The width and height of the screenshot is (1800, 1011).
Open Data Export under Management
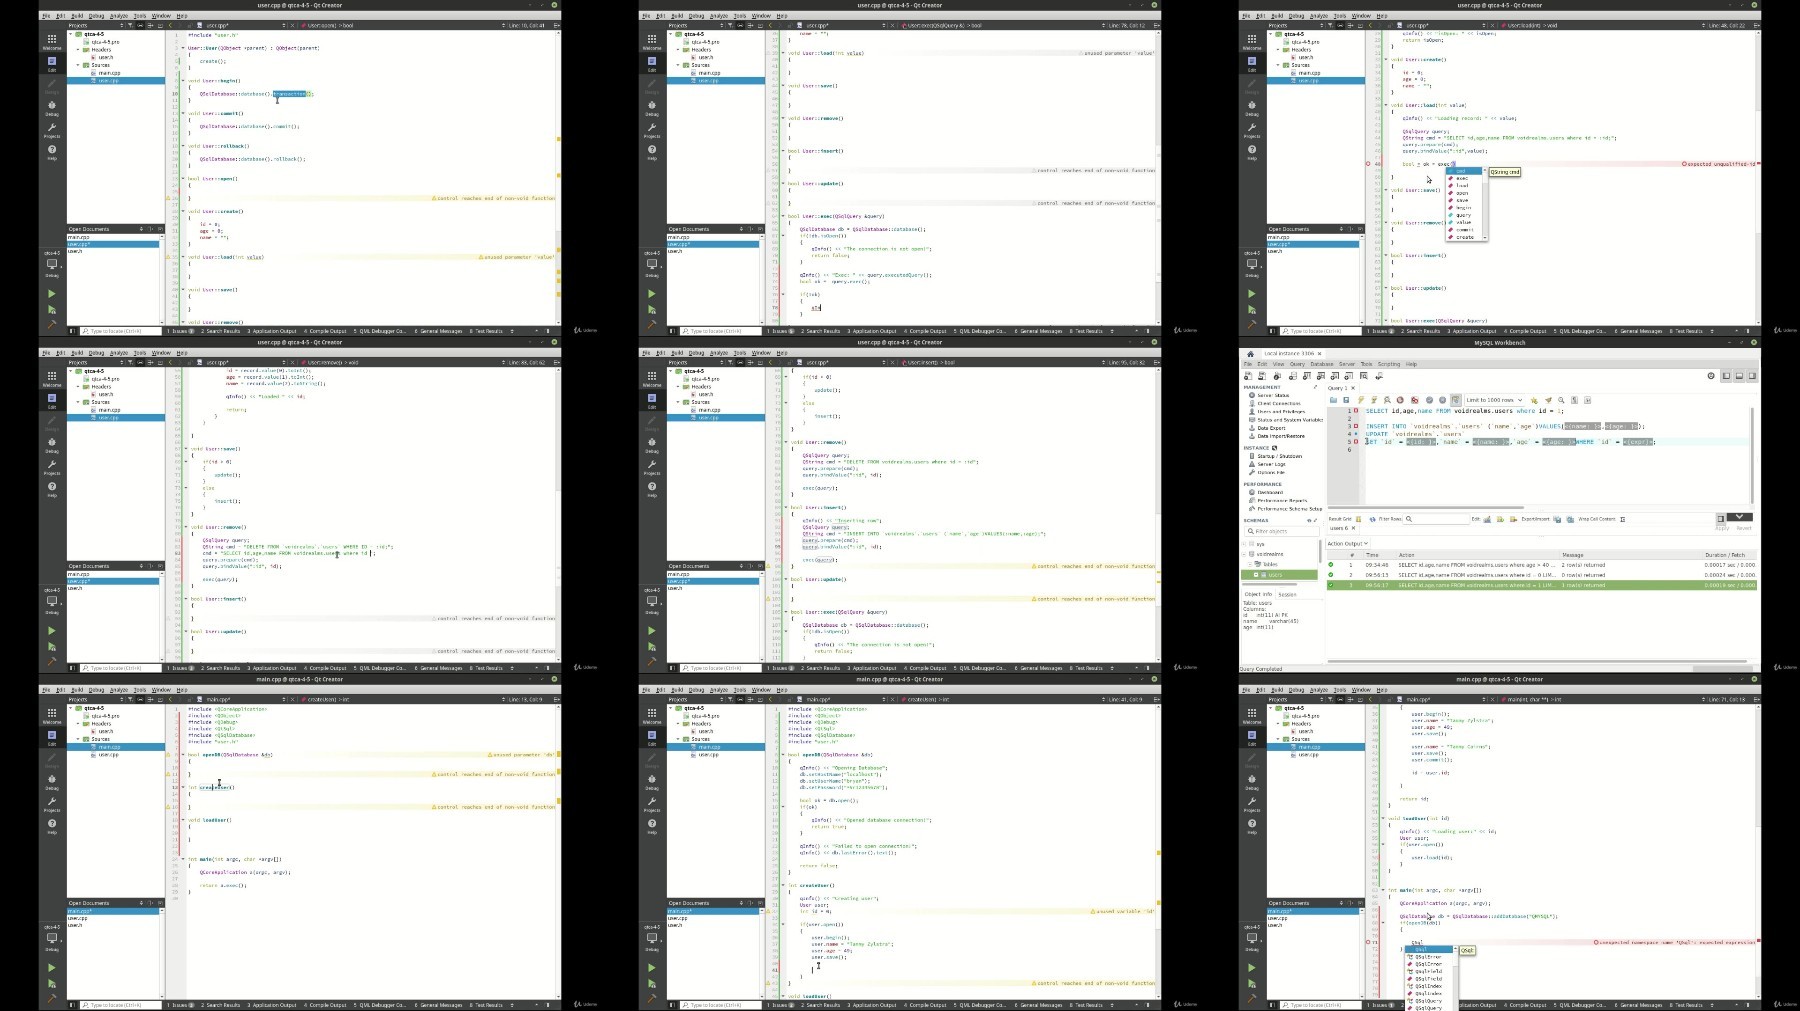[1271, 428]
